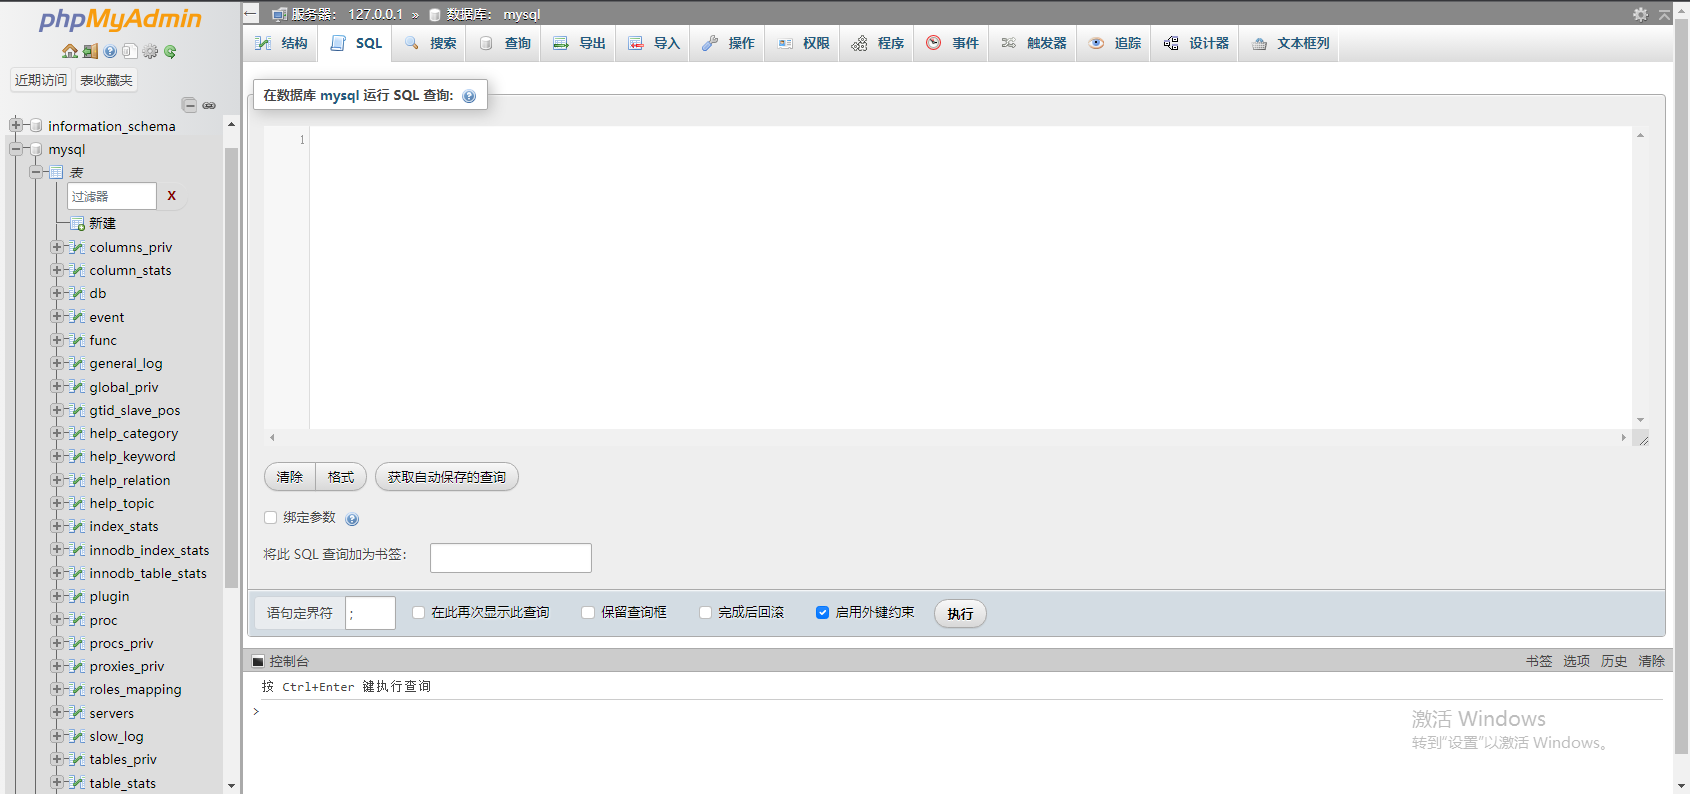Screen dimensions: 1690x794
Task: Click help icon next to bind parameters
Action: click(x=352, y=519)
